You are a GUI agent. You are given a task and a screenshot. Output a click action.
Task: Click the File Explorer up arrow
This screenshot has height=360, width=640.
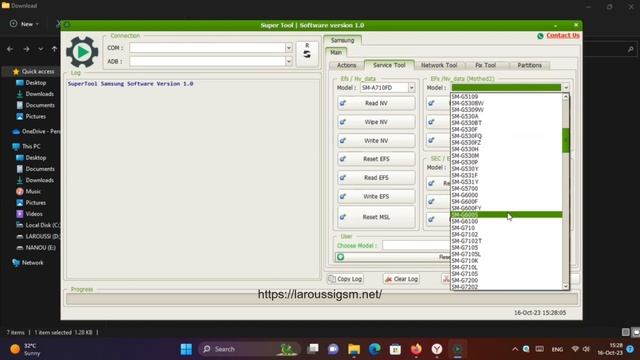point(54,49)
